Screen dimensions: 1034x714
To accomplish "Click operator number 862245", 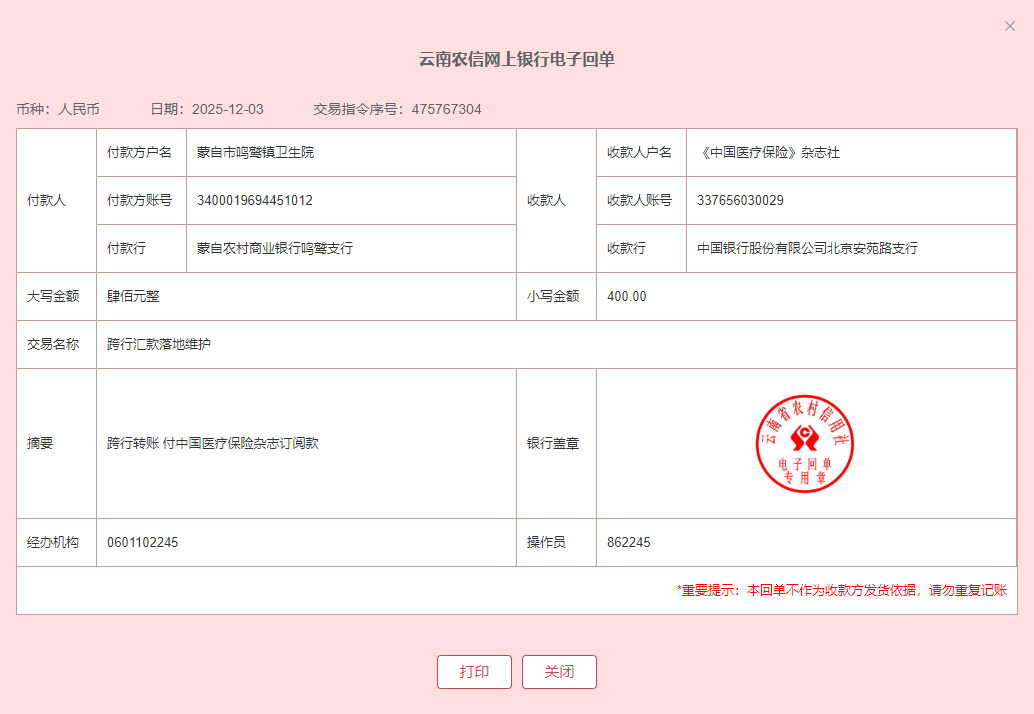I will 628,543.
